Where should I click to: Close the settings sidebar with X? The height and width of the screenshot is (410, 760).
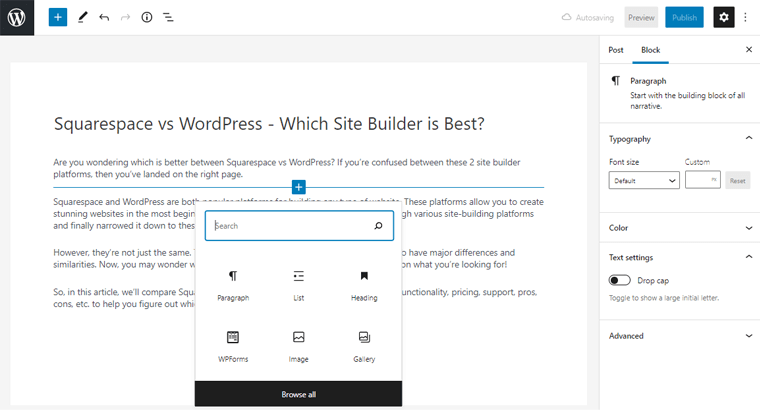point(749,49)
